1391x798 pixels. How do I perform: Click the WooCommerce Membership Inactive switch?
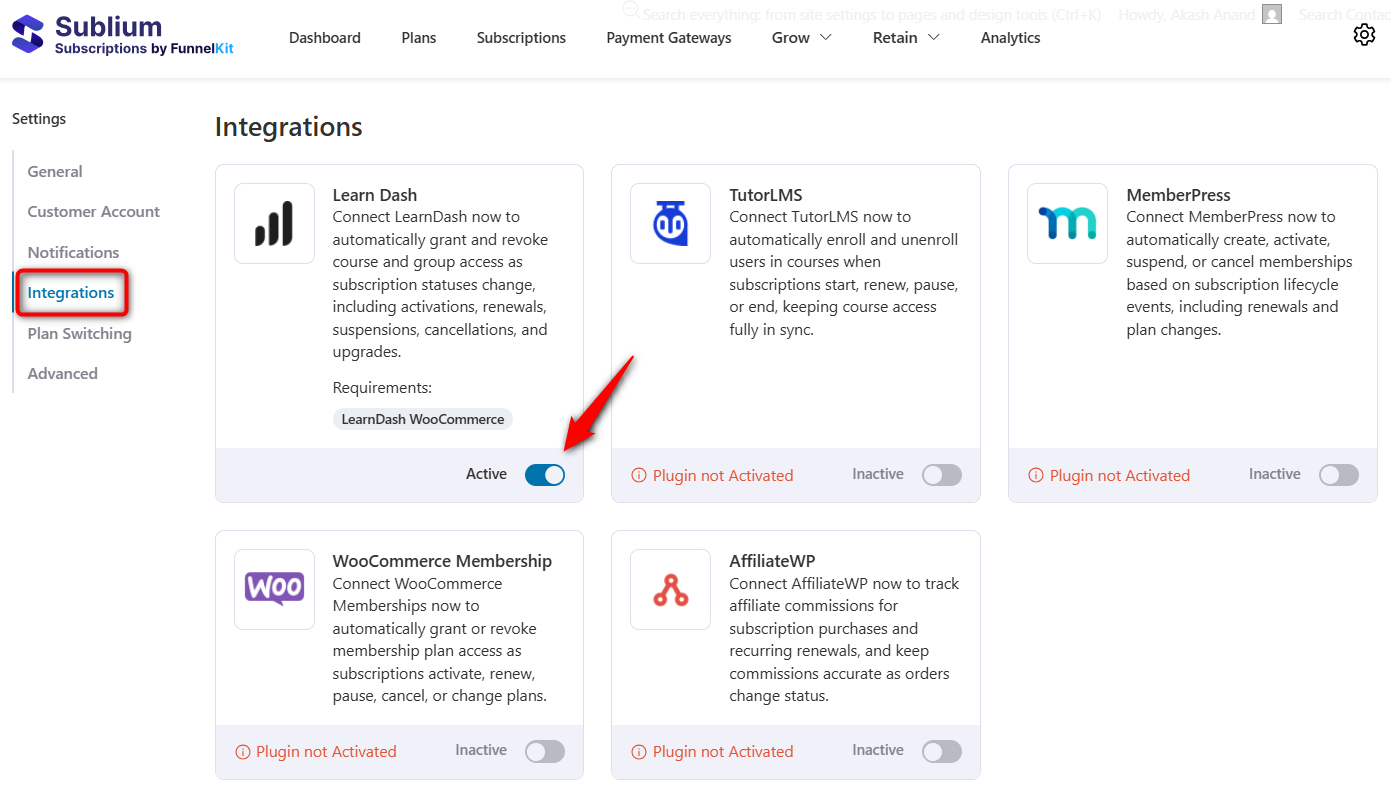544,751
